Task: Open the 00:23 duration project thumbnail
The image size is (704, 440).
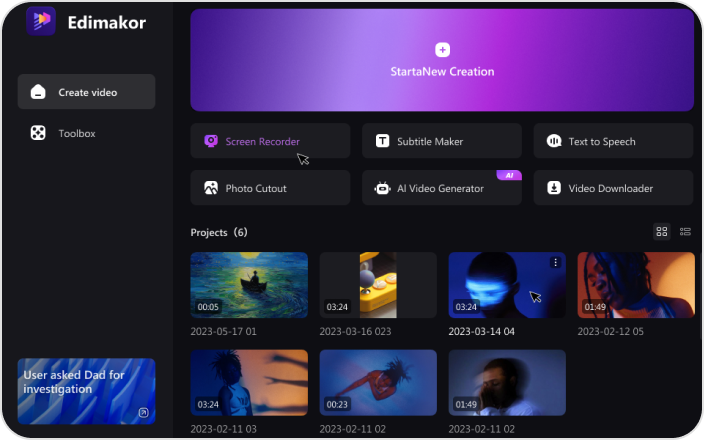Action: (x=378, y=381)
